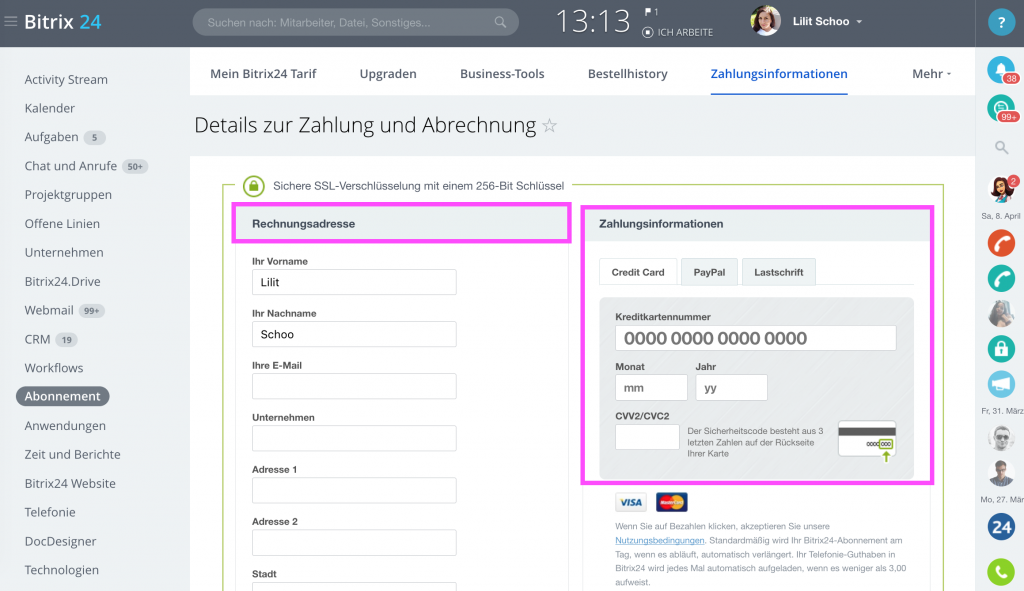Select the PayPal payment tab
This screenshot has width=1024, height=591.
coord(709,272)
